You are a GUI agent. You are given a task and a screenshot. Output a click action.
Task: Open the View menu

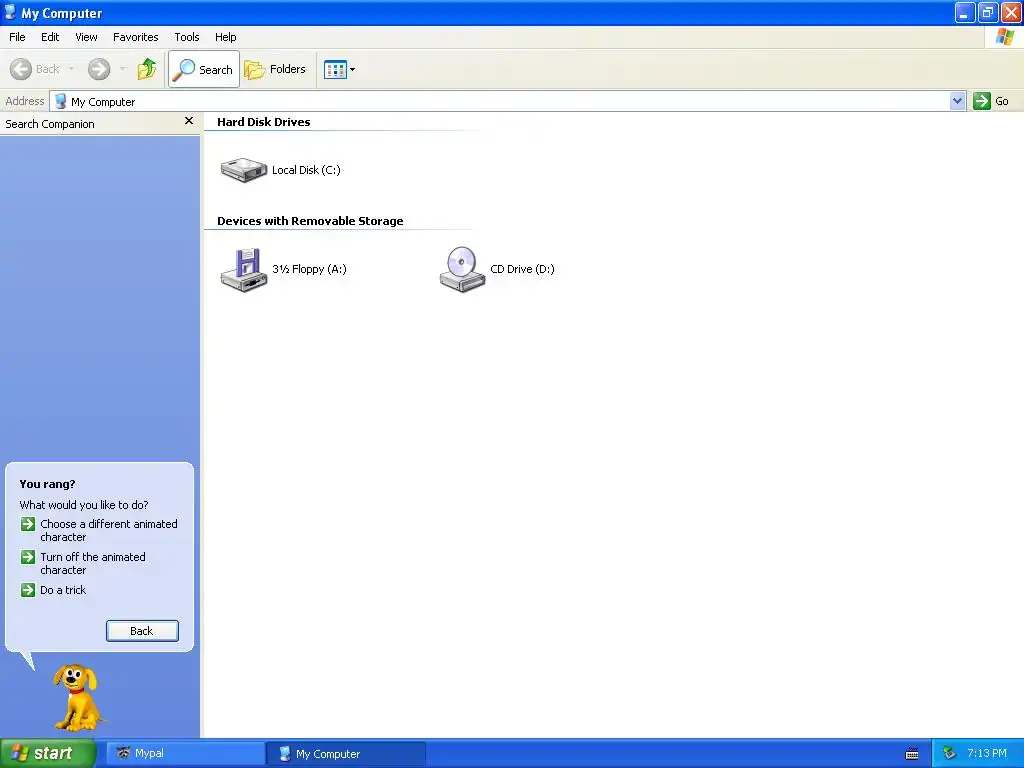tap(86, 37)
